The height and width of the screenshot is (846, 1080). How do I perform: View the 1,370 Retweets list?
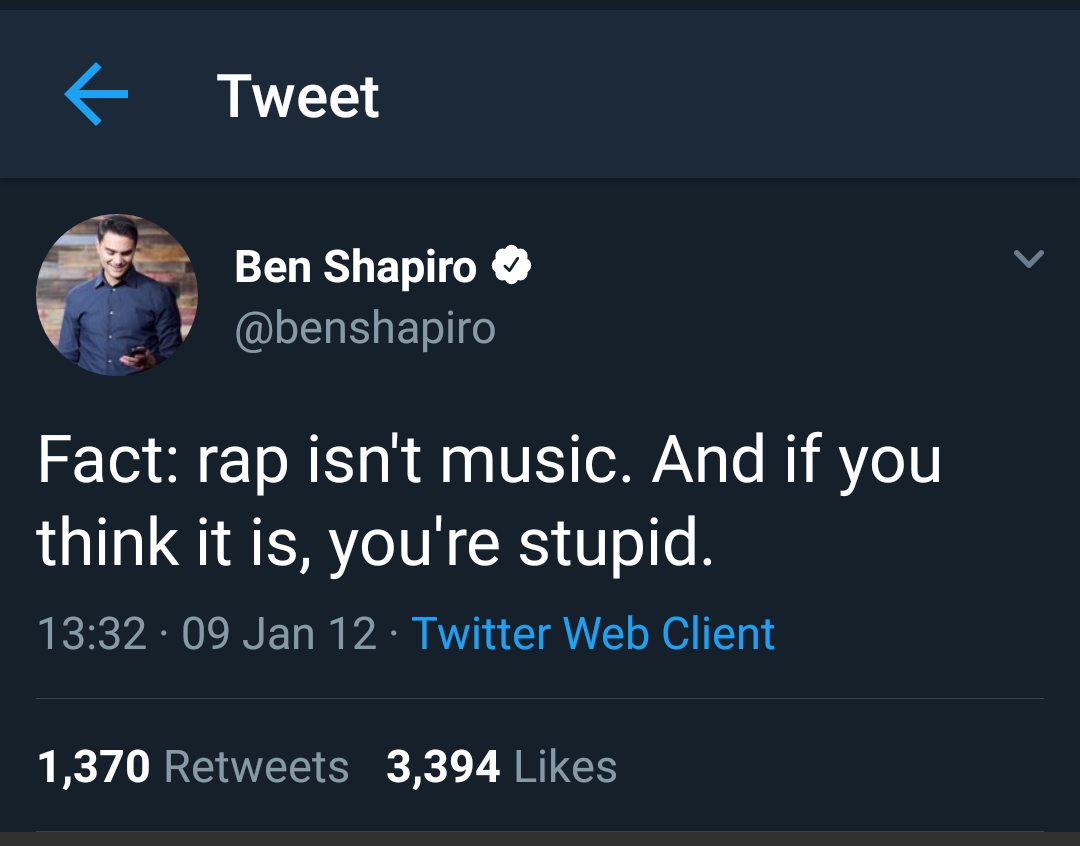[193, 767]
